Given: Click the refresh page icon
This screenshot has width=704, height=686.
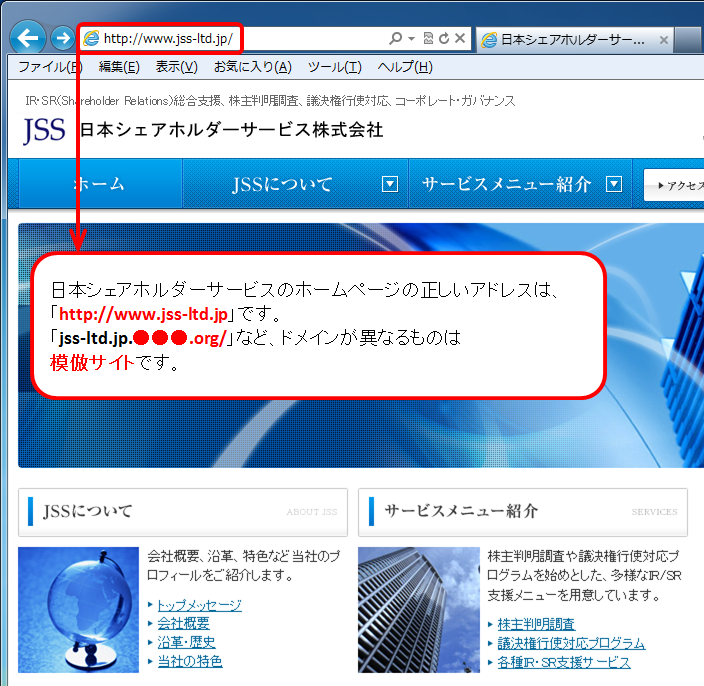Looking at the screenshot, I should 444,38.
